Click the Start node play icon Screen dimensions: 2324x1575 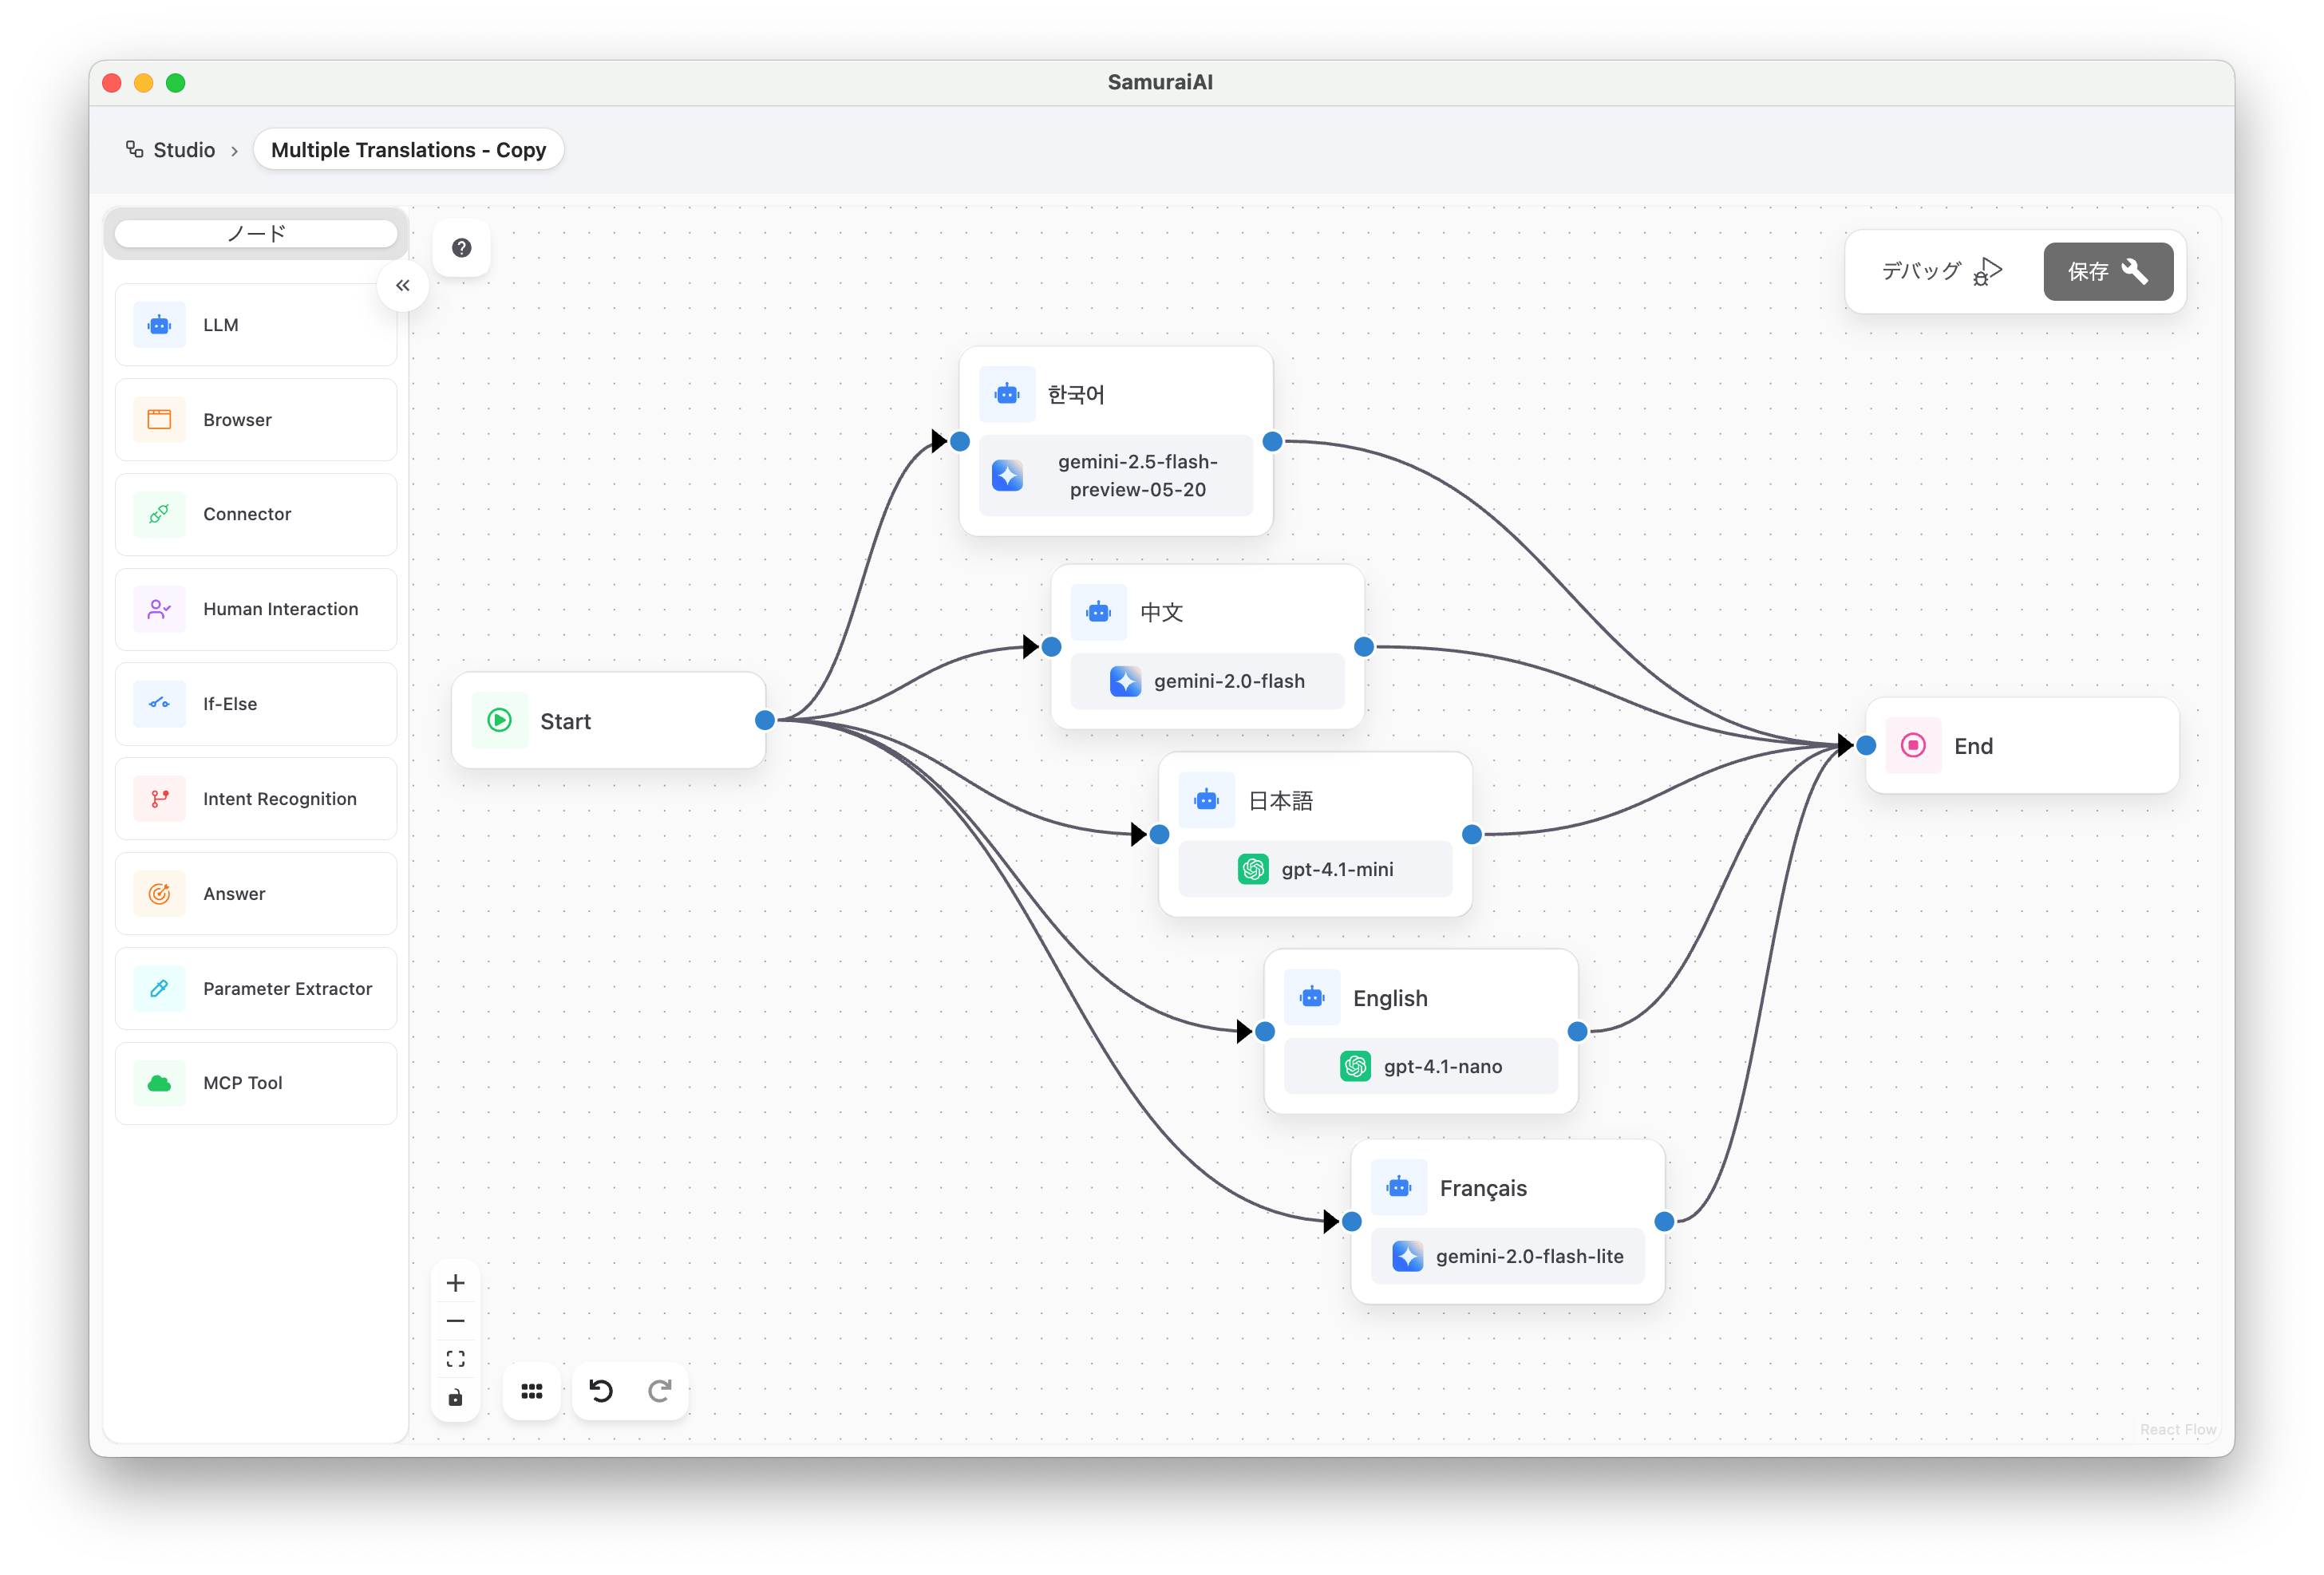(x=499, y=721)
